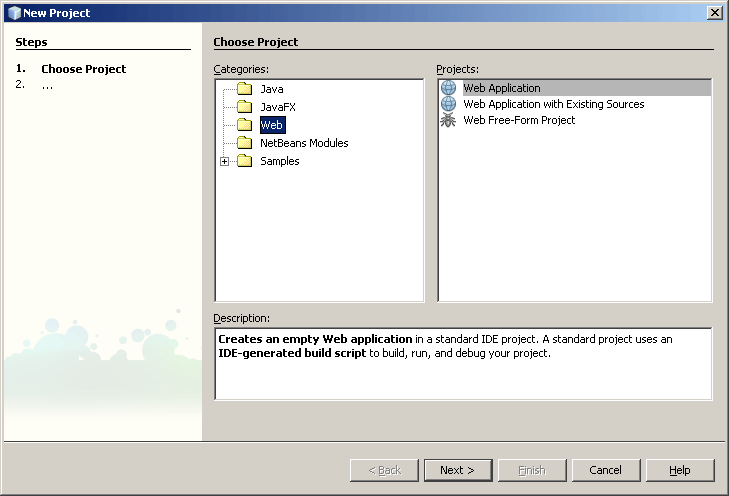The height and width of the screenshot is (496, 729).
Task: Click the Projects label
Action: tap(457, 69)
